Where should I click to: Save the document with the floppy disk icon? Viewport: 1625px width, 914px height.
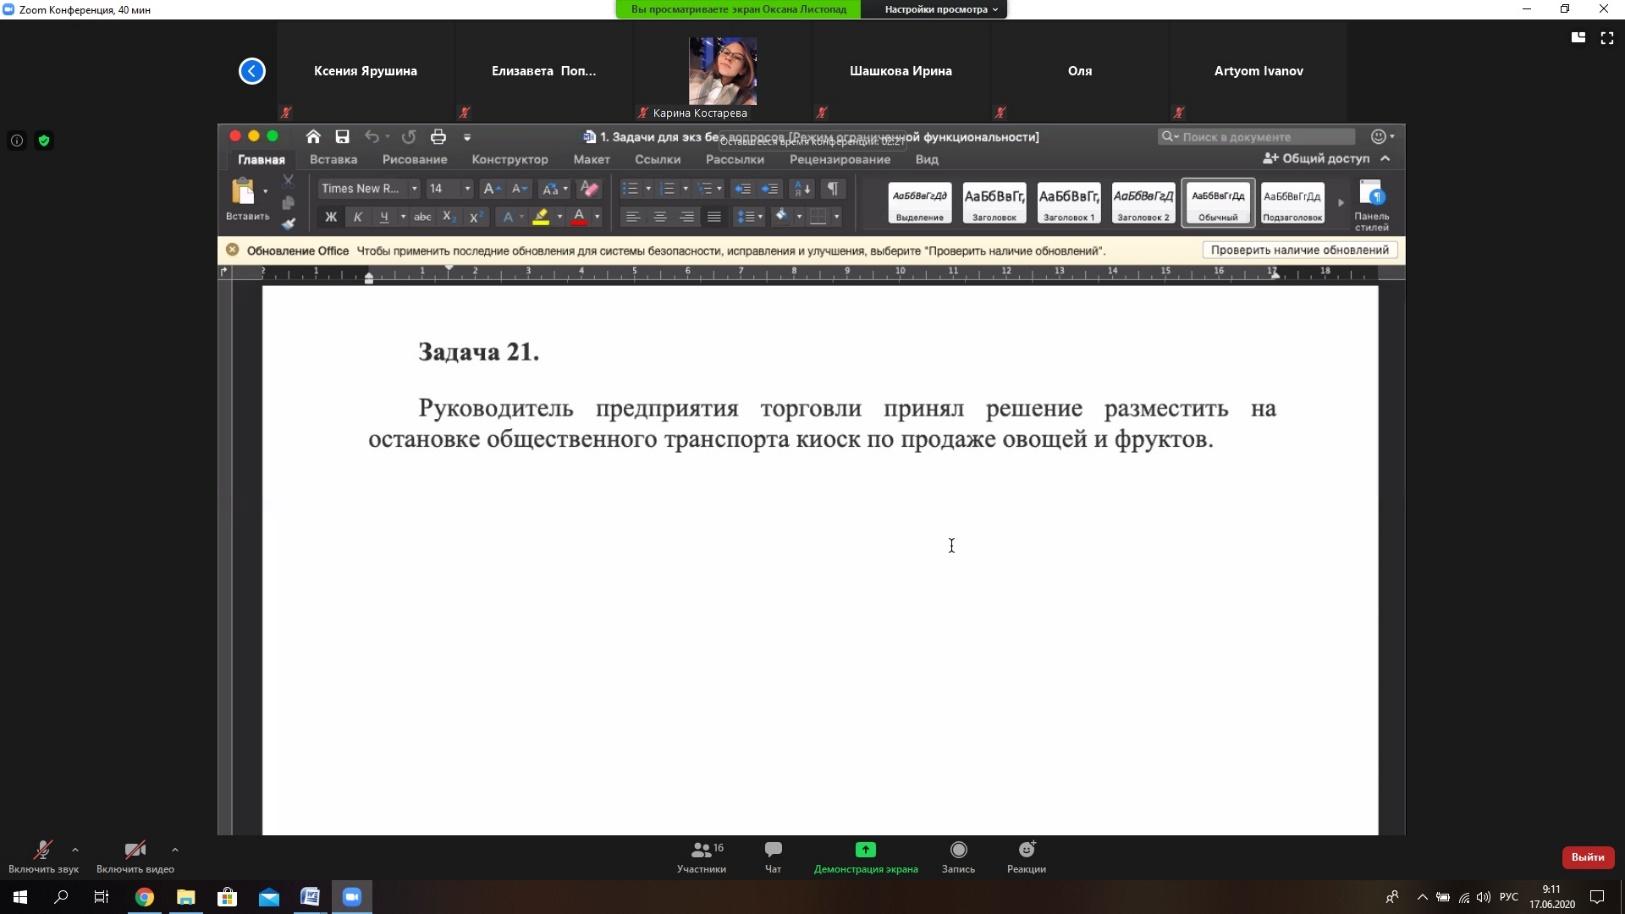[342, 137]
